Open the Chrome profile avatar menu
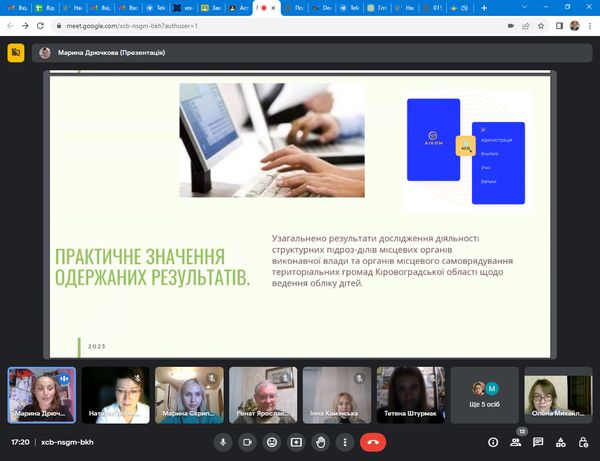 574,25
